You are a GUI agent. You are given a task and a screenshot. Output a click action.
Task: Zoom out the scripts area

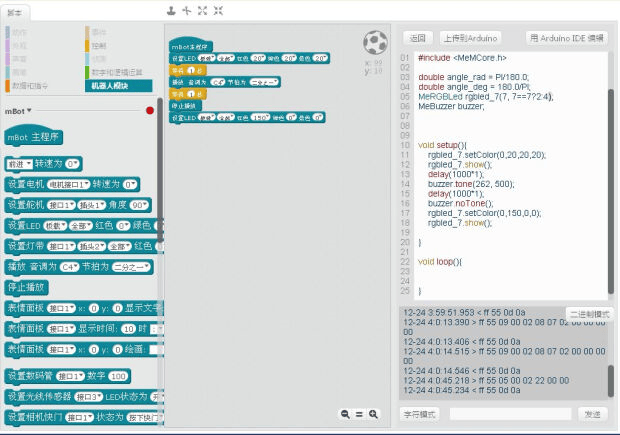pos(345,414)
